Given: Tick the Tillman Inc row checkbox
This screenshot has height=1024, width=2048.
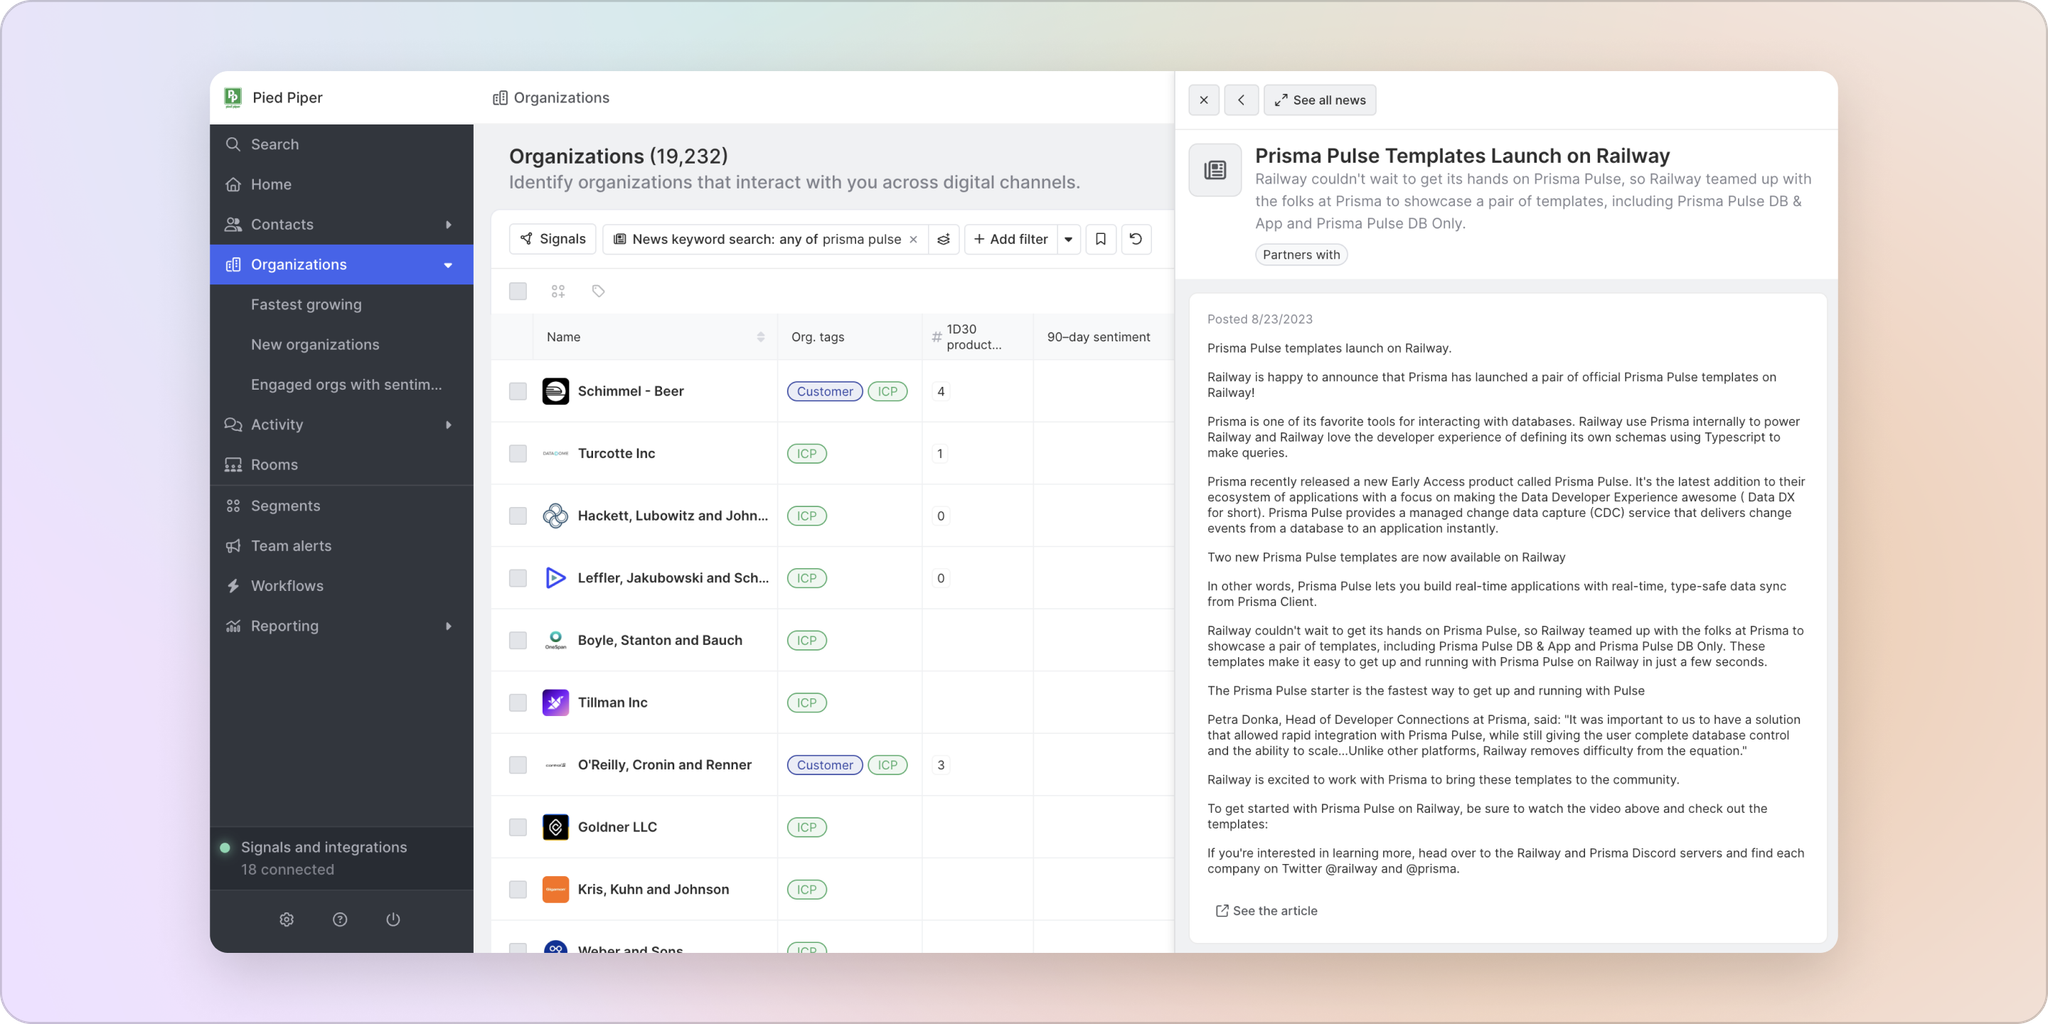Looking at the screenshot, I should (518, 703).
